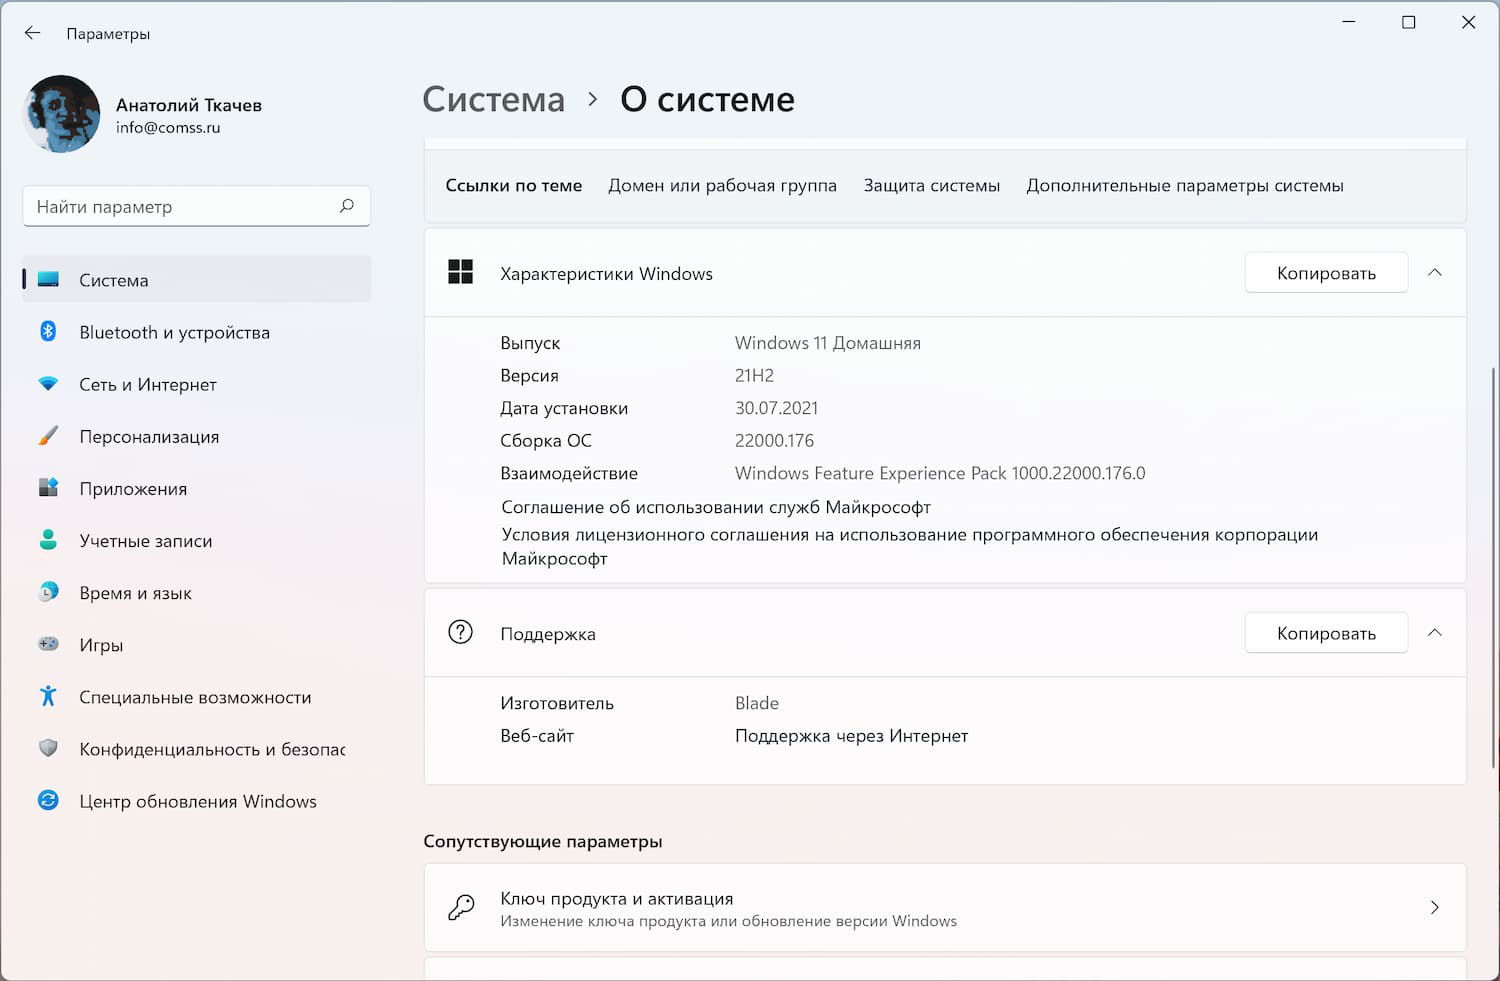Select the Сеть и Интернет icon

point(49,384)
